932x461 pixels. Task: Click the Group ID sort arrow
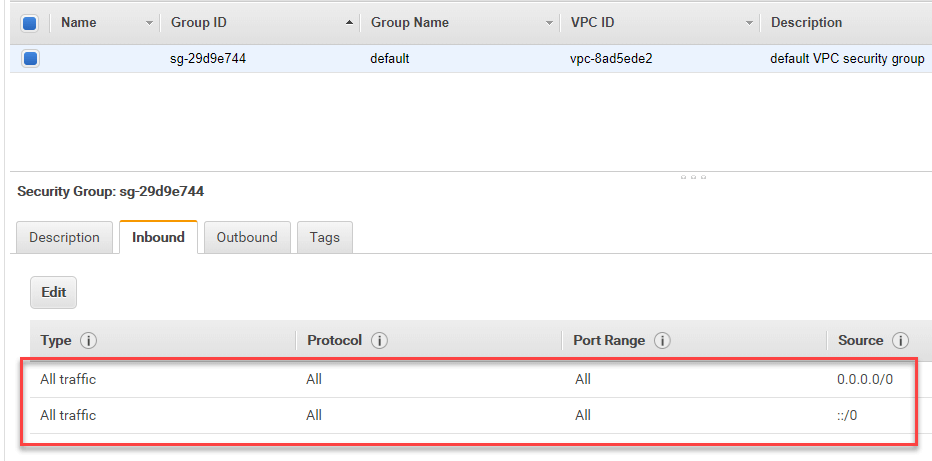pyautogui.click(x=349, y=22)
